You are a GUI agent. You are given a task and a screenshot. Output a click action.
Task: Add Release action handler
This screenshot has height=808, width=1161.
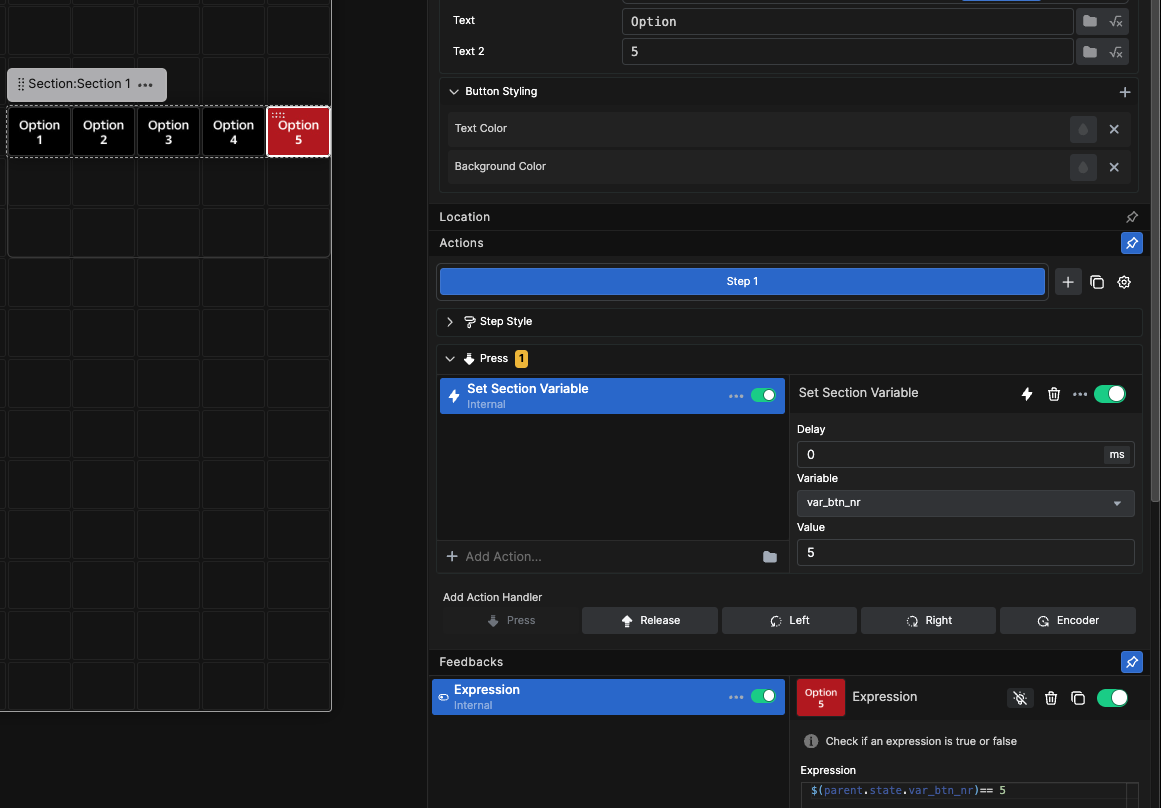pyautogui.click(x=649, y=621)
